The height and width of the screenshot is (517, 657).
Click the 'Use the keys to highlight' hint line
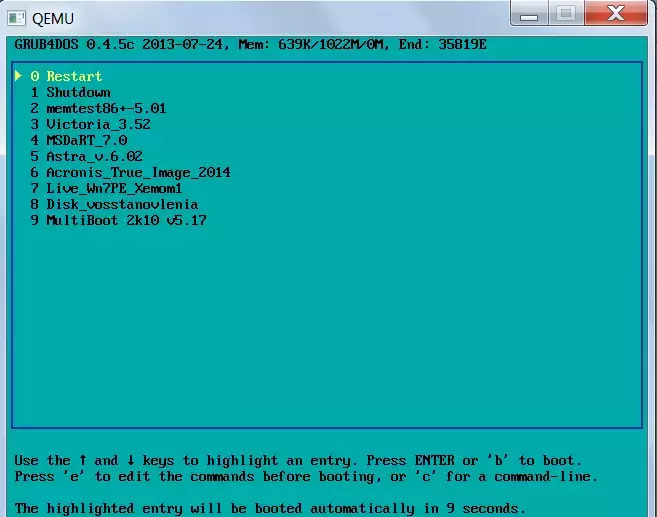(298, 460)
